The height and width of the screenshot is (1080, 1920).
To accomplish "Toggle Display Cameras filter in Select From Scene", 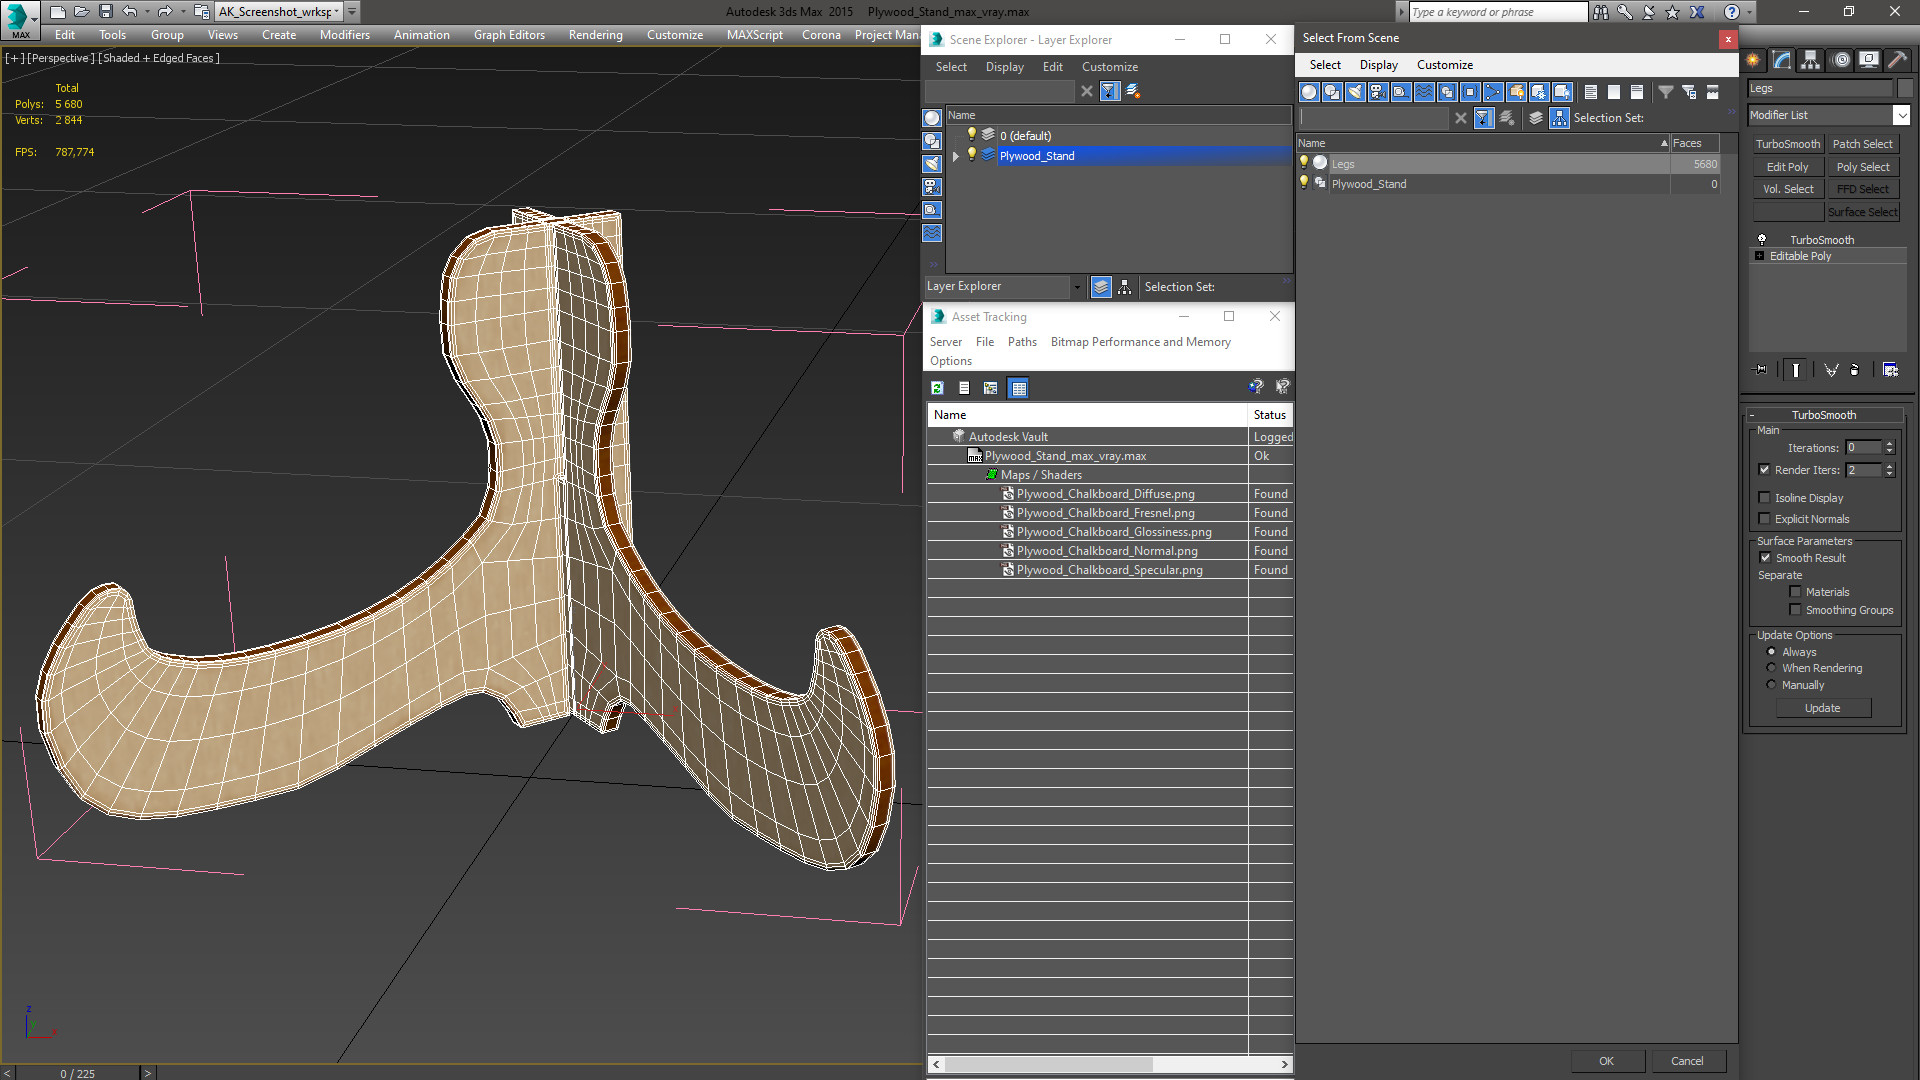I will (x=1378, y=92).
